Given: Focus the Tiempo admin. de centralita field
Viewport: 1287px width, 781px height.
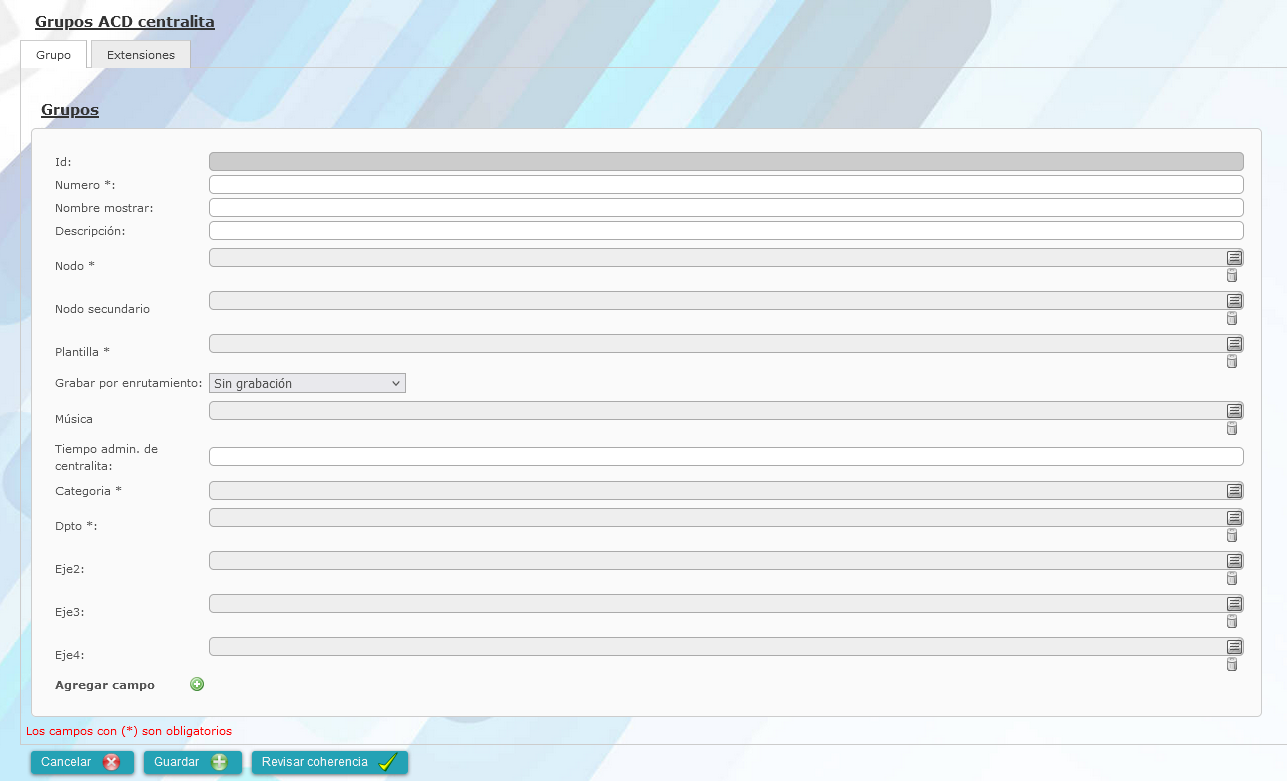Looking at the screenshot, I should coord(726,456).
